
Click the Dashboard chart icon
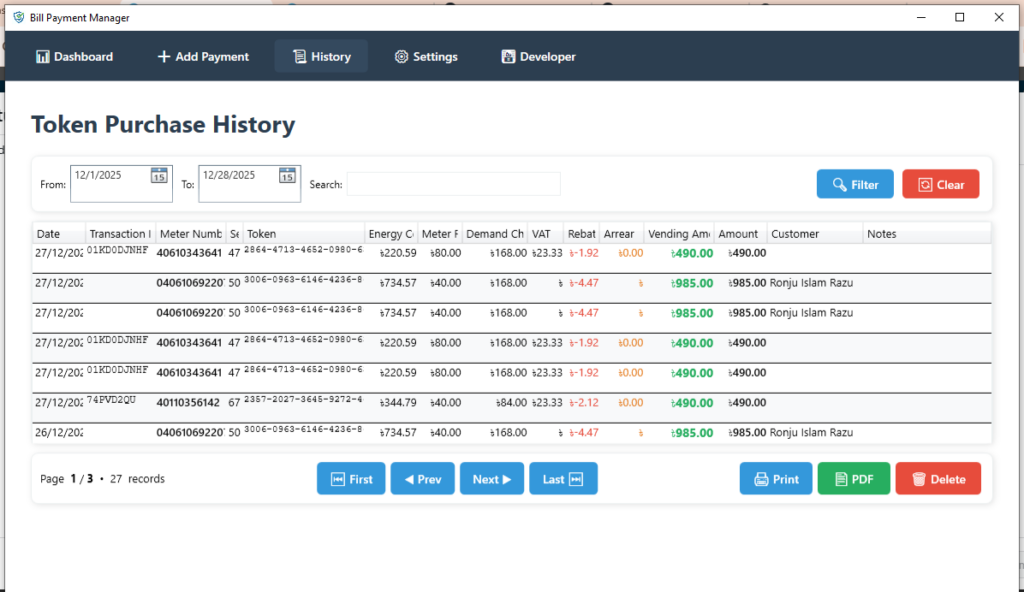click(43, 57)
